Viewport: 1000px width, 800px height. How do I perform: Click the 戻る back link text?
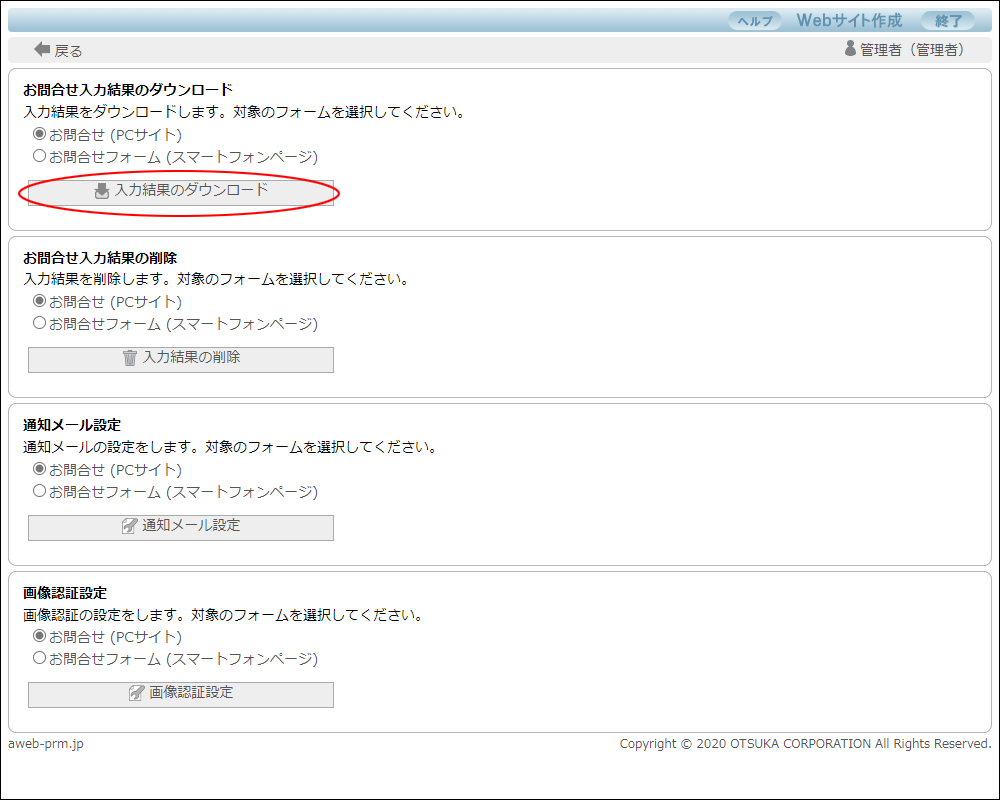[68, 51]
